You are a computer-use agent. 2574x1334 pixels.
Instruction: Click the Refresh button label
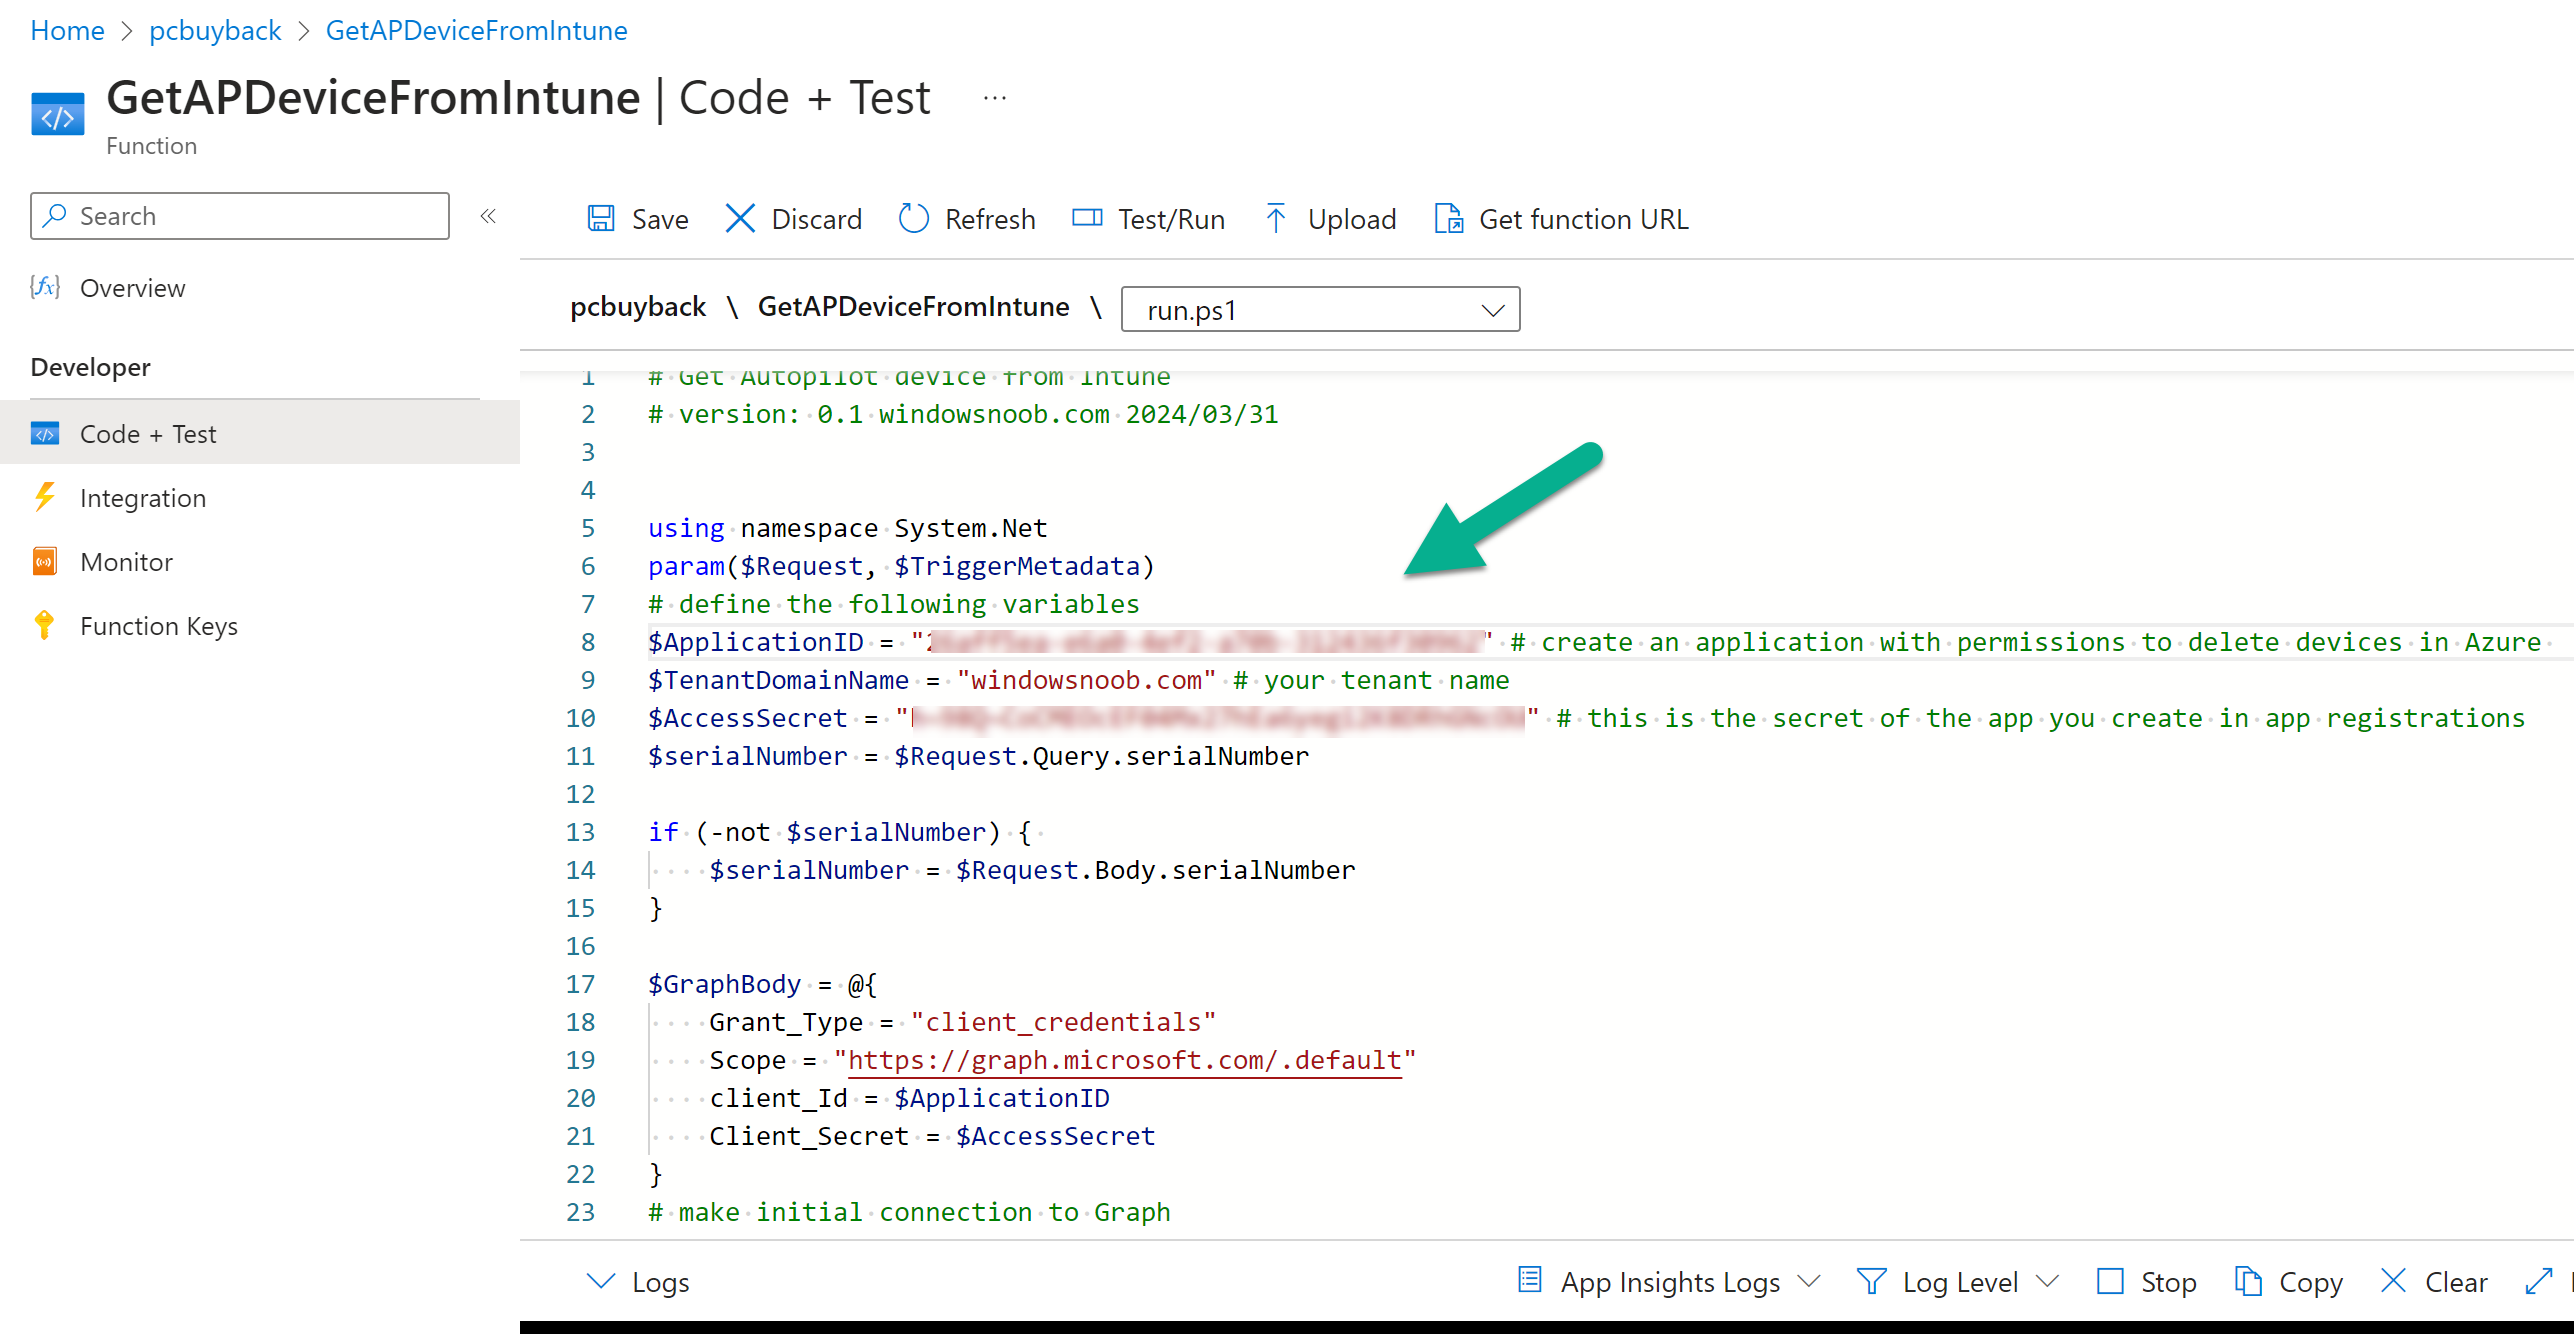pyautogui.click(x=990, y=219)
